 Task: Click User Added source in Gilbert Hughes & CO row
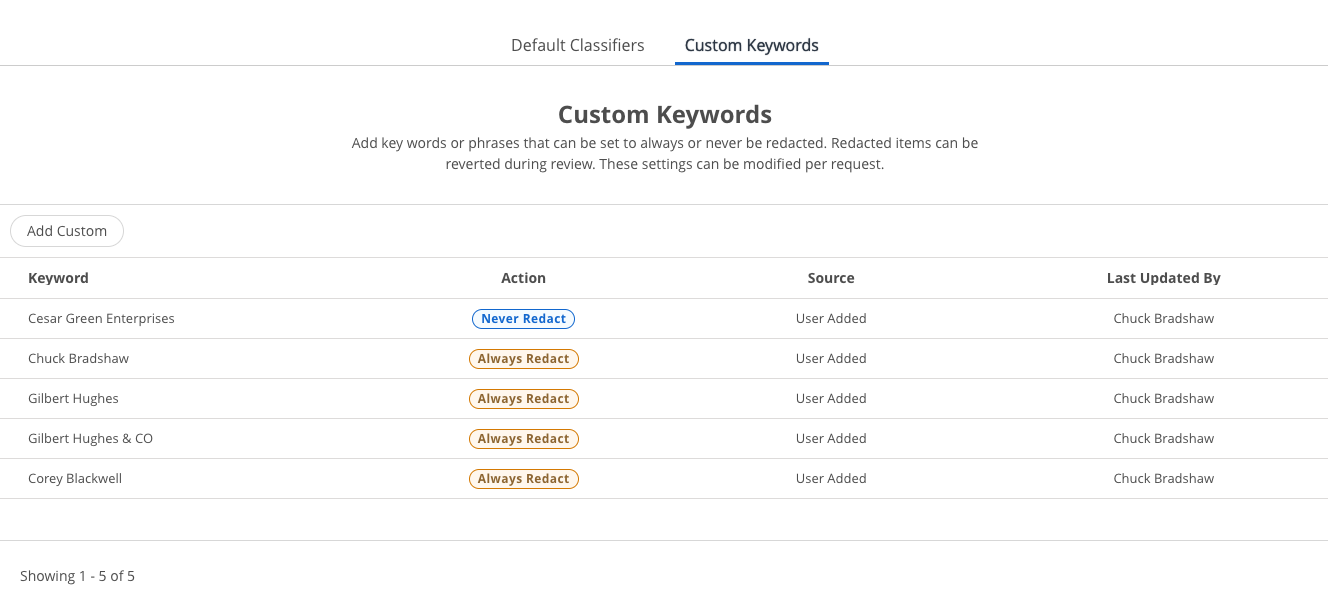831,438
